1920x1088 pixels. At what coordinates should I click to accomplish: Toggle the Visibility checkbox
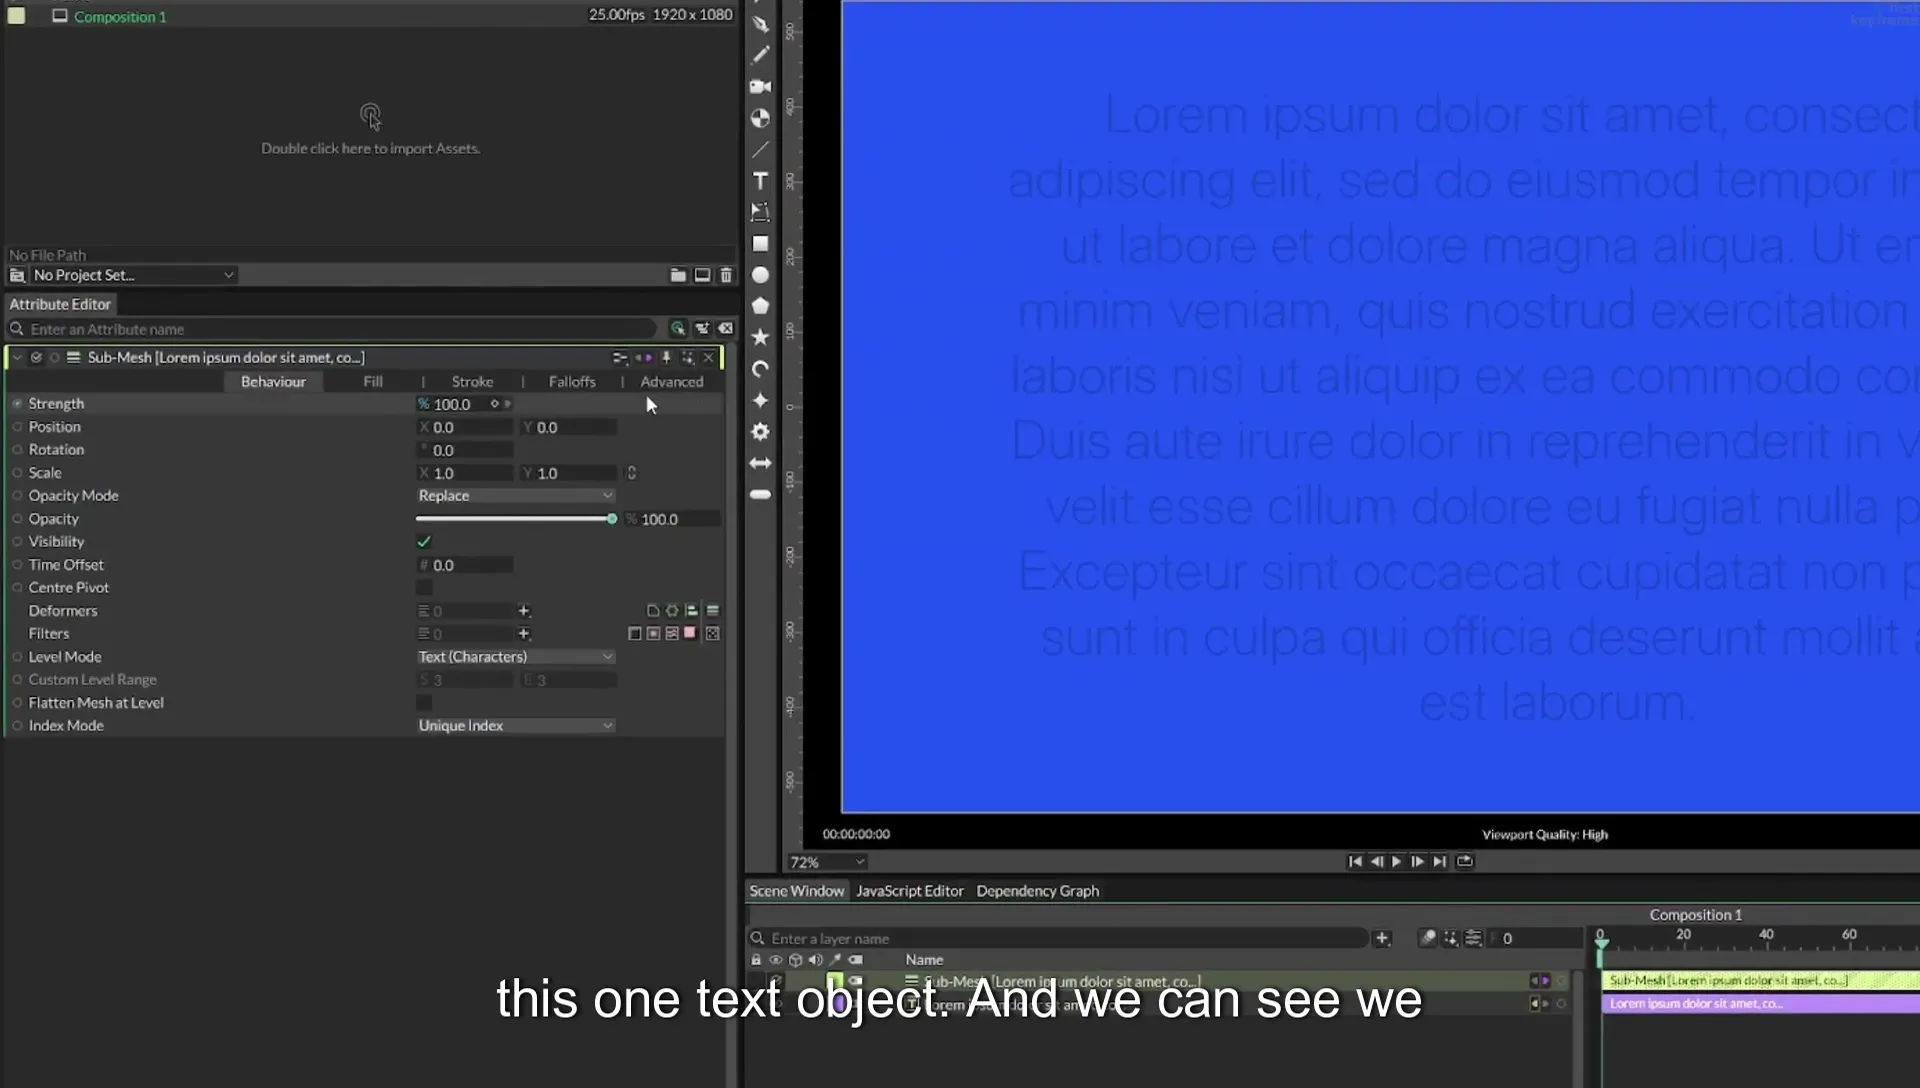[x=424, y=542]
